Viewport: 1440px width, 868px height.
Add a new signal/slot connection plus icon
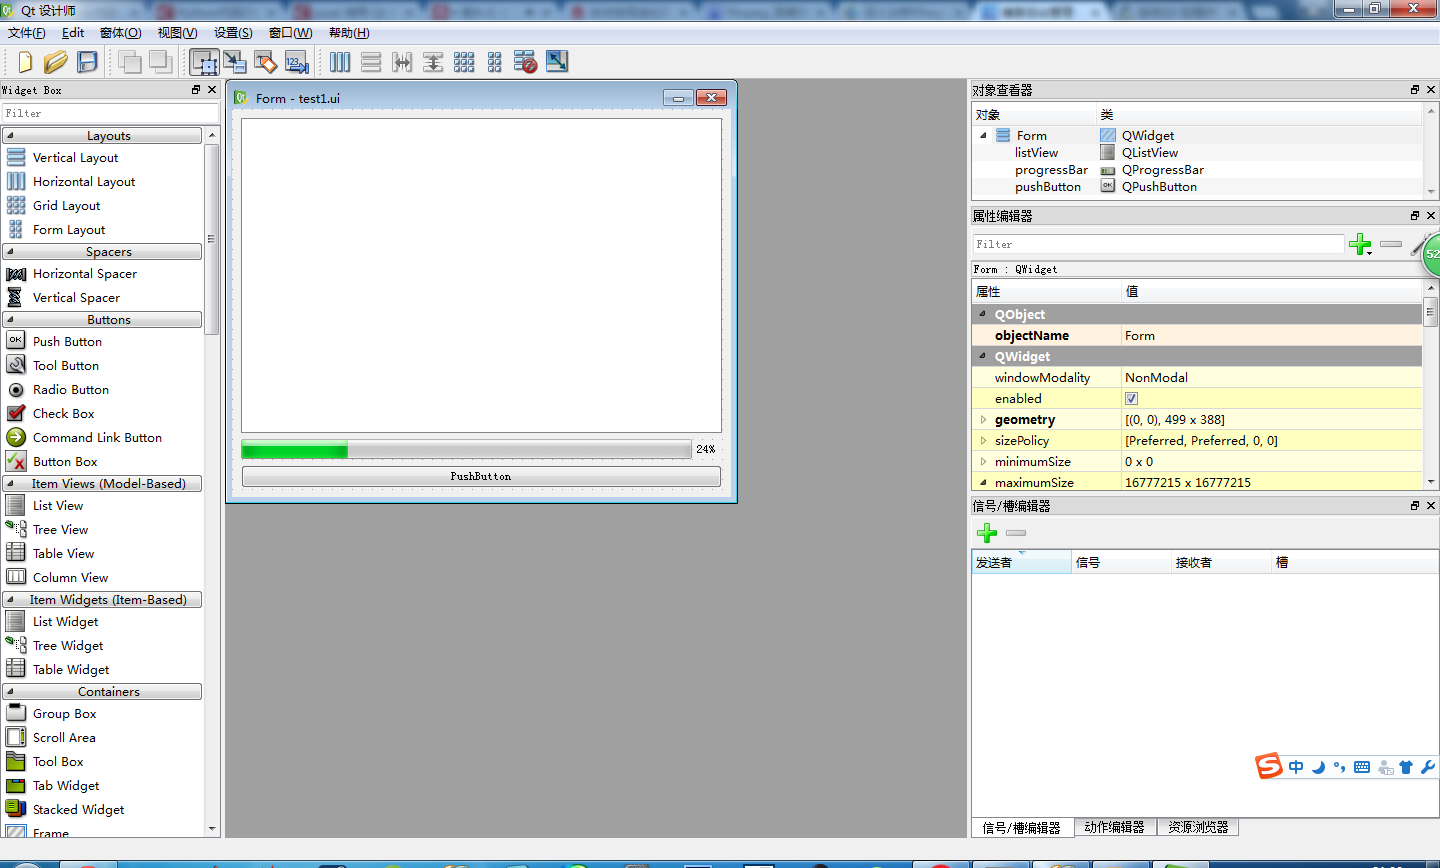click(987, 533)
